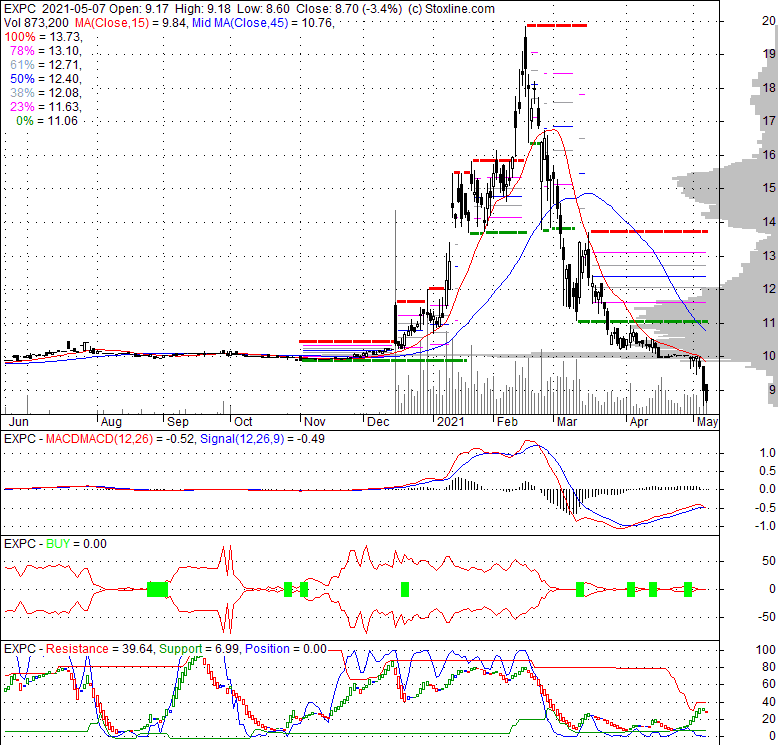Click the green BUY signal marker in mid-December
780x745 pixels.
pos(405,589)
